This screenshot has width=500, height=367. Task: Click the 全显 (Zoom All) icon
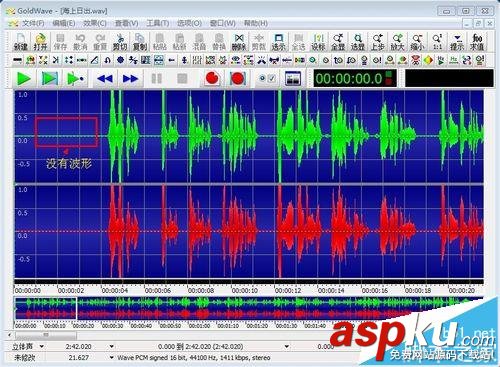click(338, 42)
